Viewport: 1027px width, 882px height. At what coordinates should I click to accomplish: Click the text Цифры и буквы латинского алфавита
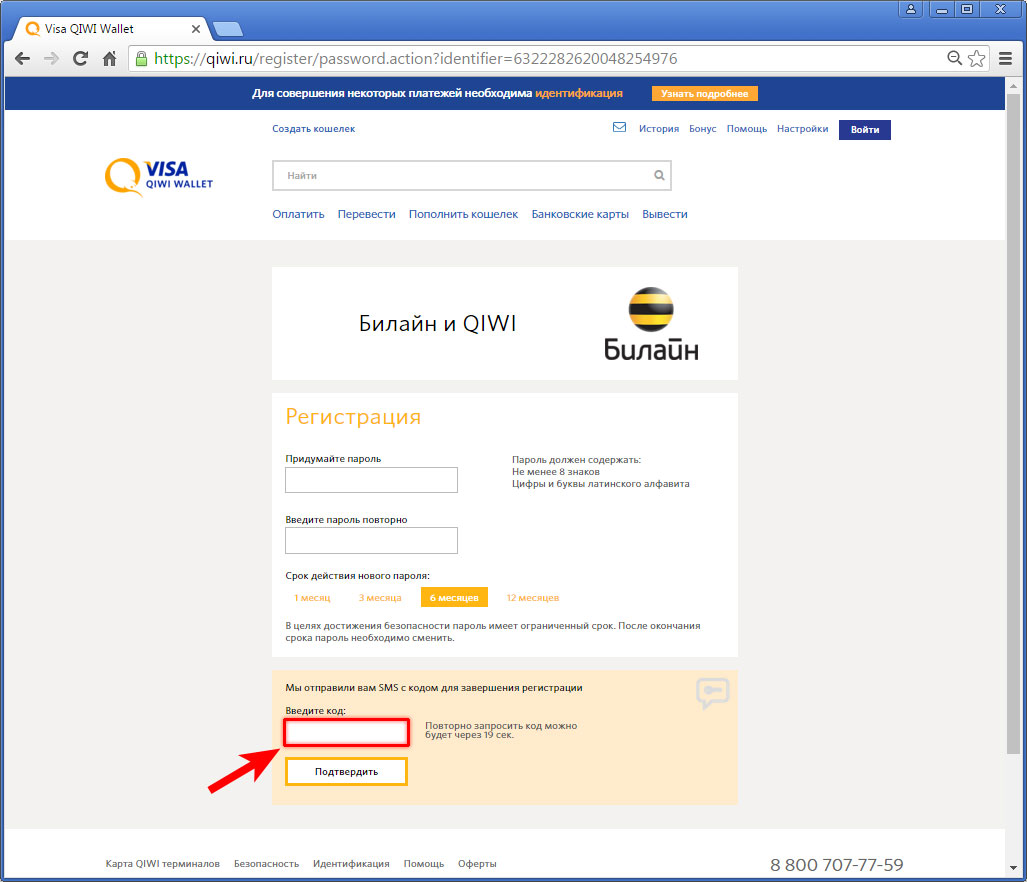[x=601, y=484]
